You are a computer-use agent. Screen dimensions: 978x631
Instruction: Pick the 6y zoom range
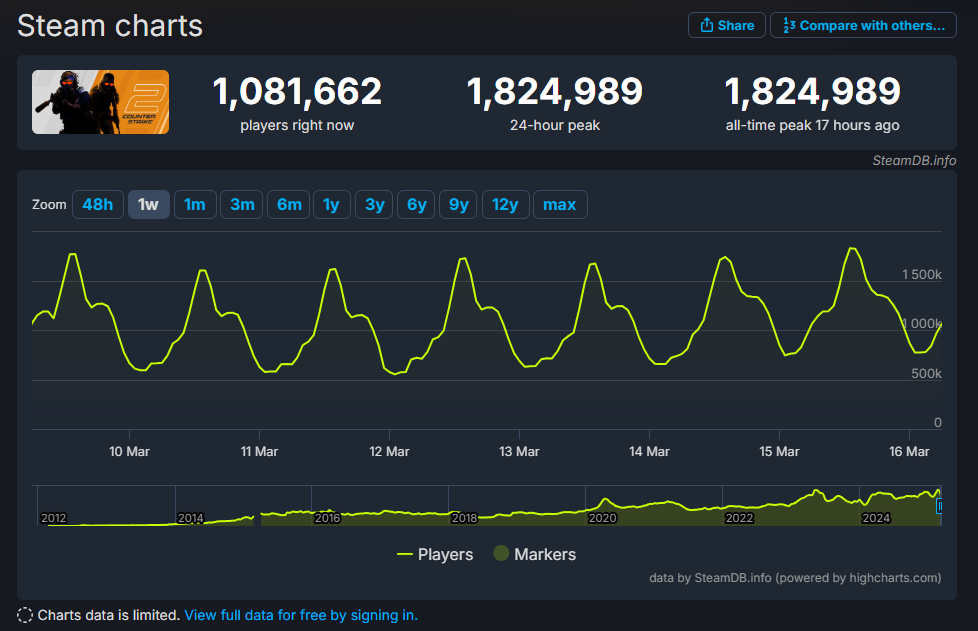point(416,205)
